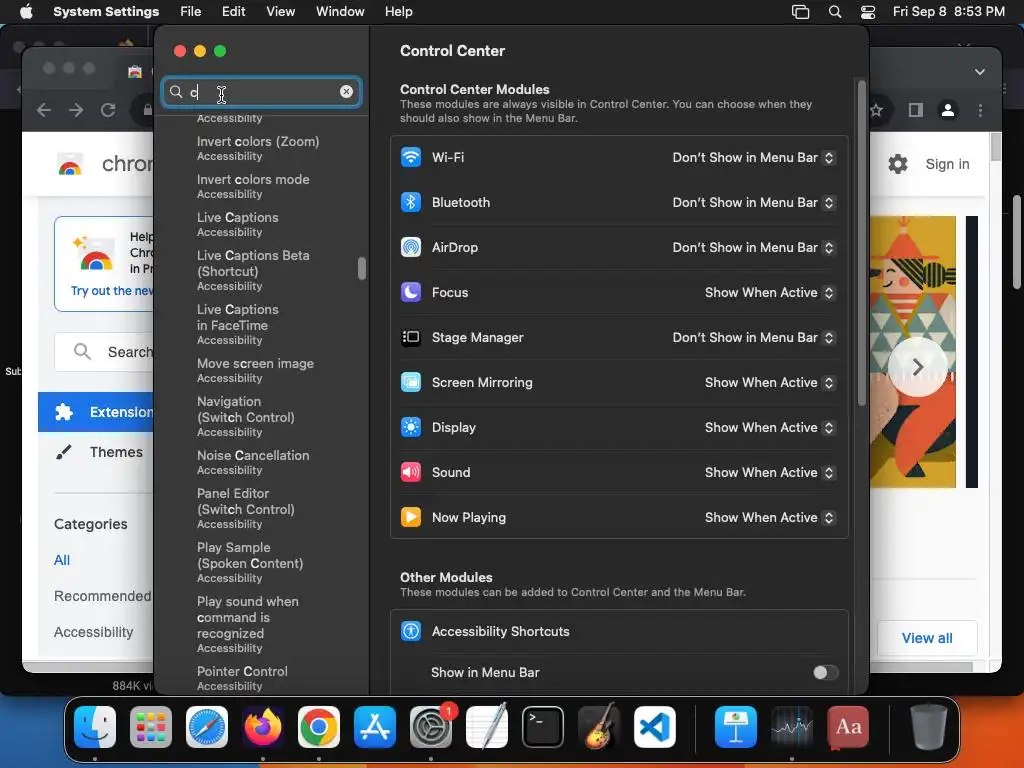
Task: Open Finder from the Dock
Action: (95, 727)
